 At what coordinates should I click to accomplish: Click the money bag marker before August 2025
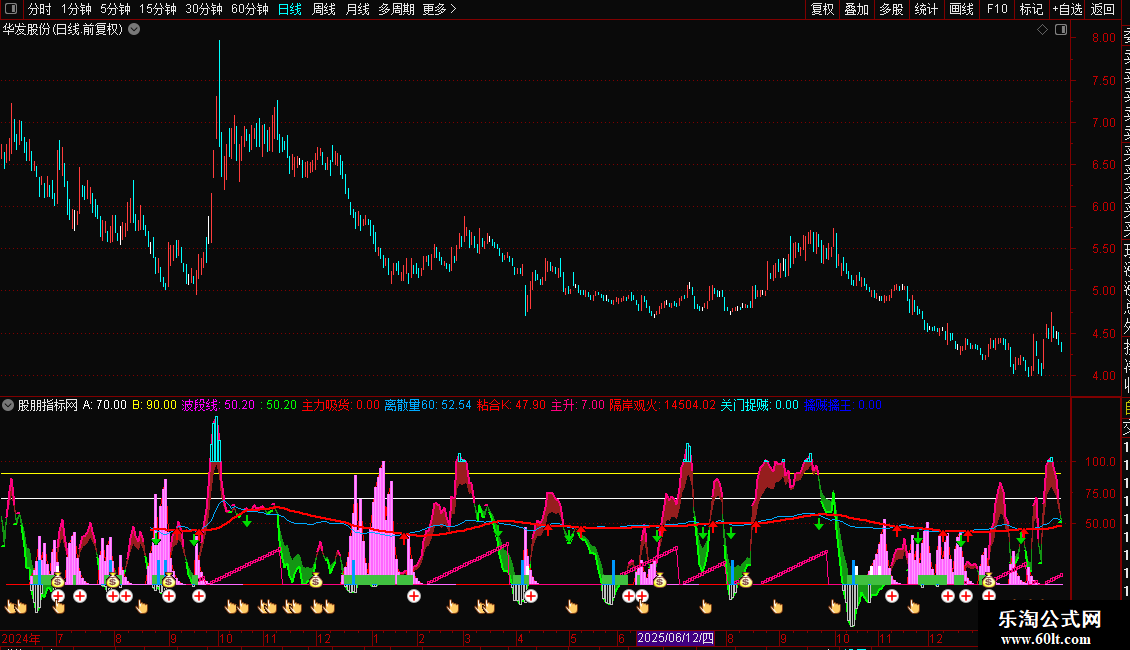coord(746,579)
